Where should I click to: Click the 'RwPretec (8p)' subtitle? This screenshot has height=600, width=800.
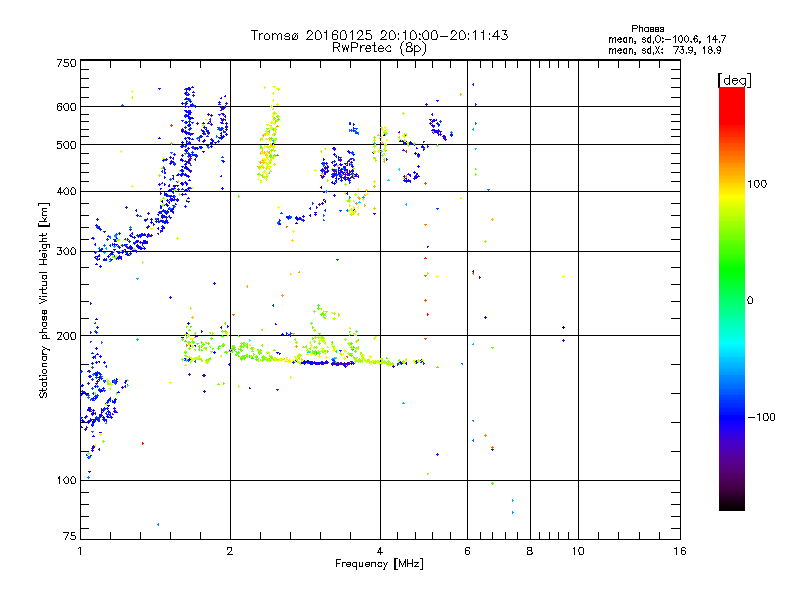pos(379,48)
